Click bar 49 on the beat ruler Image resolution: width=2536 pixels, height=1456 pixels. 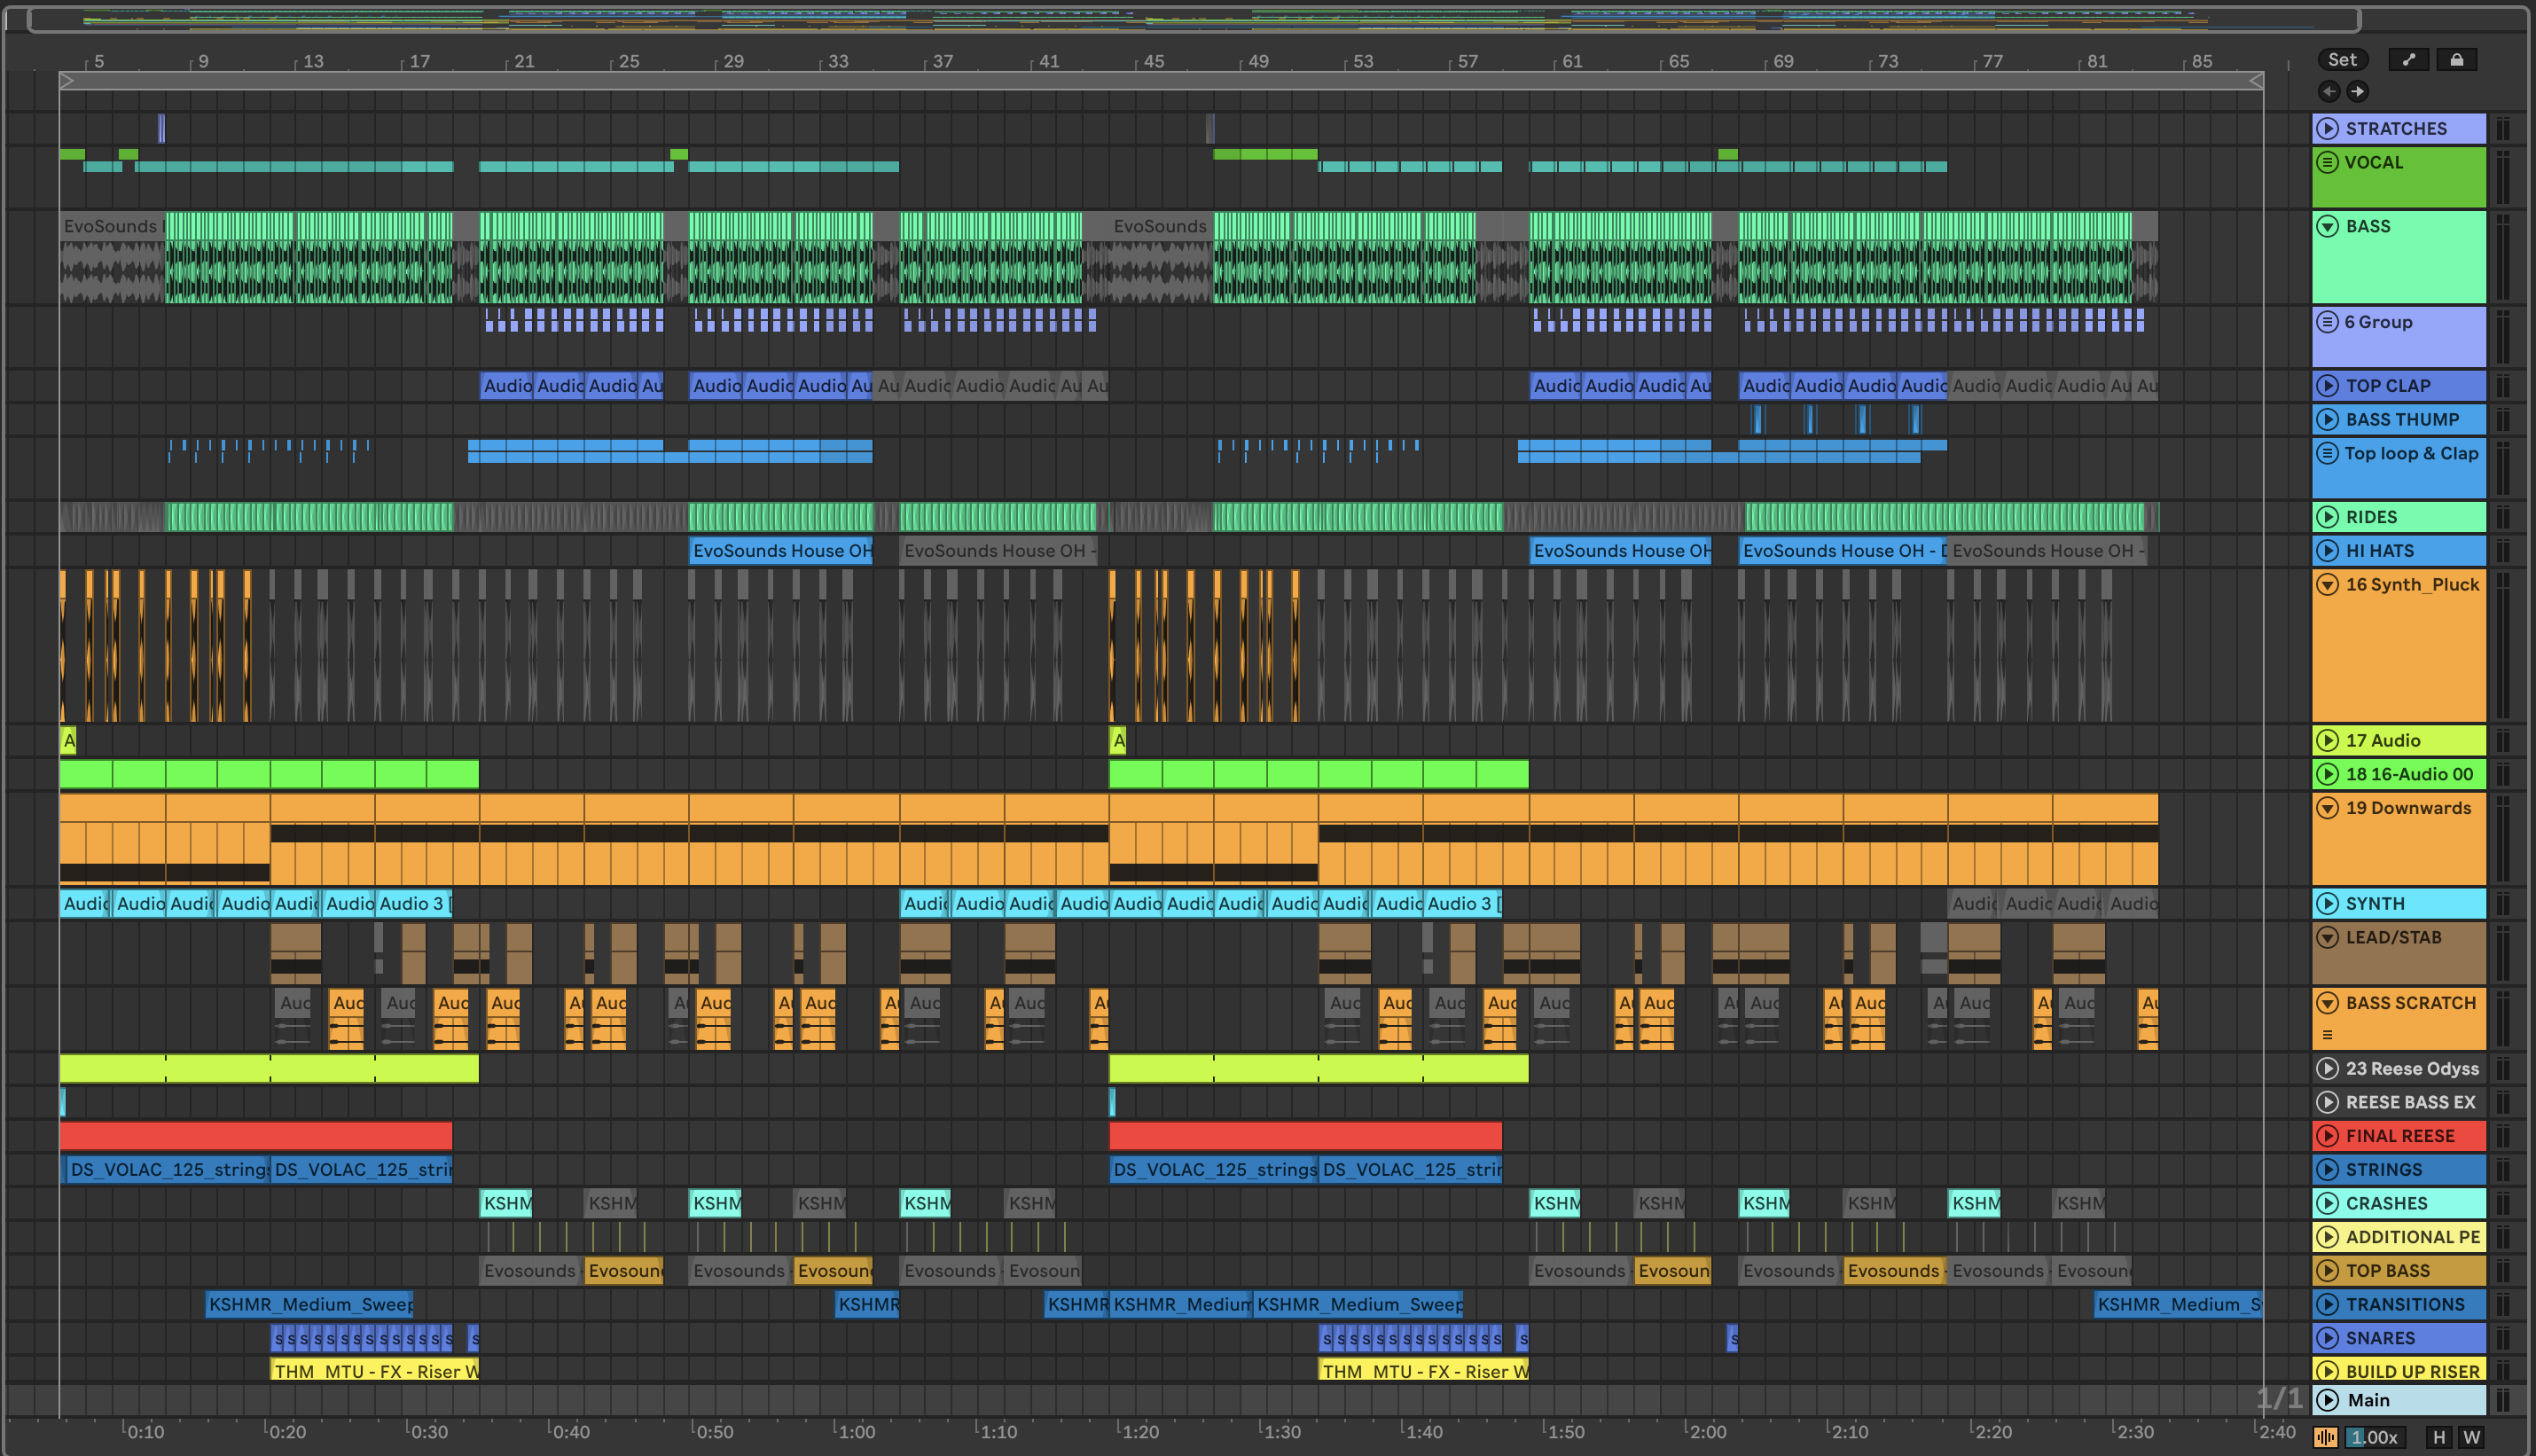(1257, 62)
